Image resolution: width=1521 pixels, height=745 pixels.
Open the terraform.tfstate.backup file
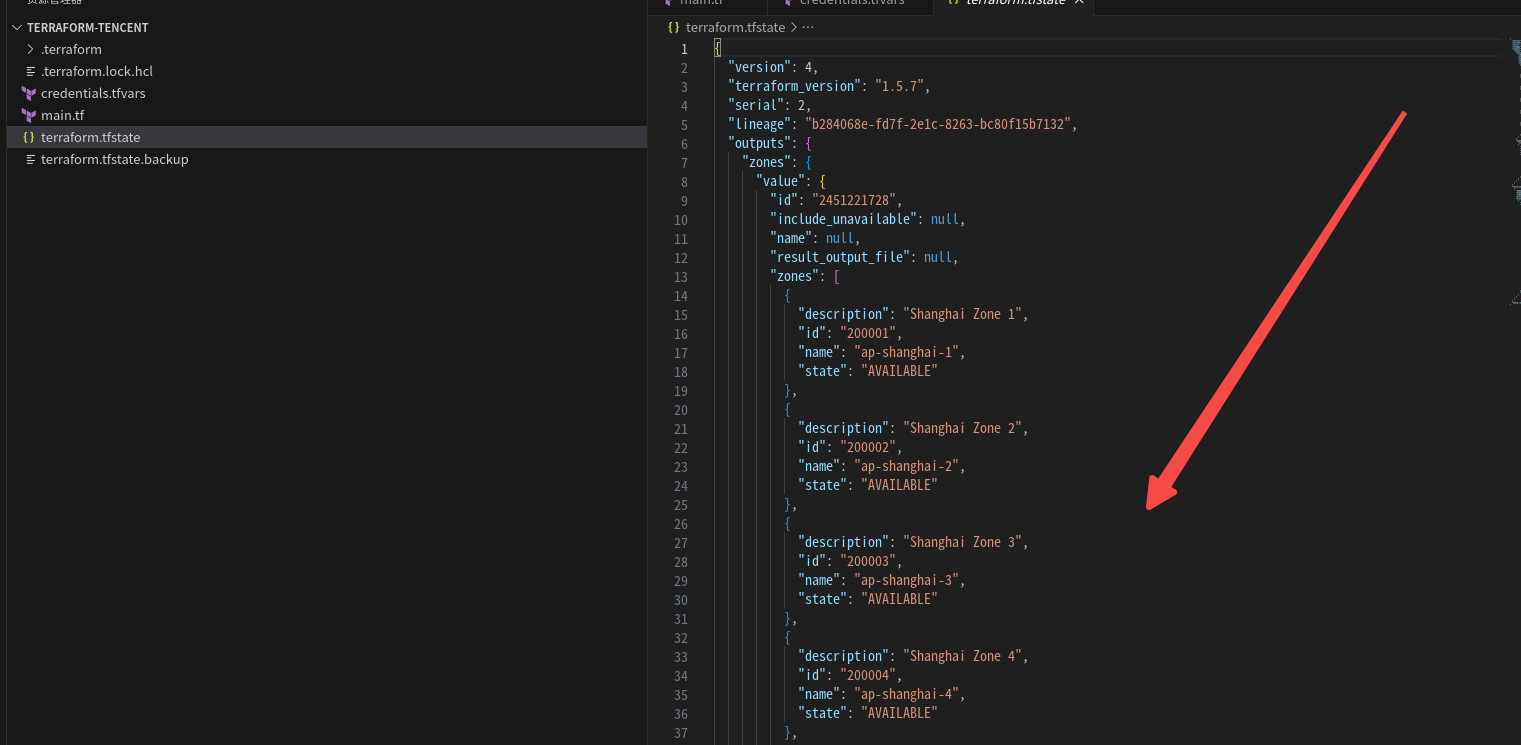tap(114, 159)
